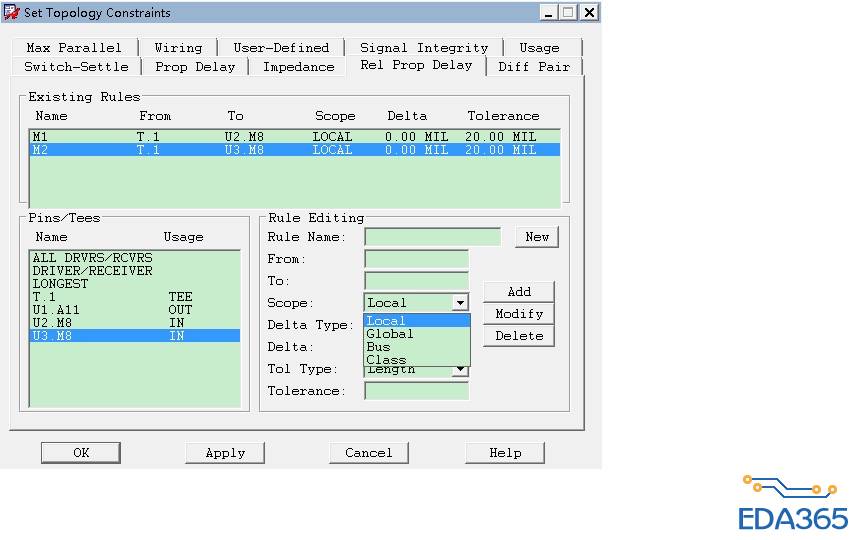Choose Local from the Scope list

point(417,321)
